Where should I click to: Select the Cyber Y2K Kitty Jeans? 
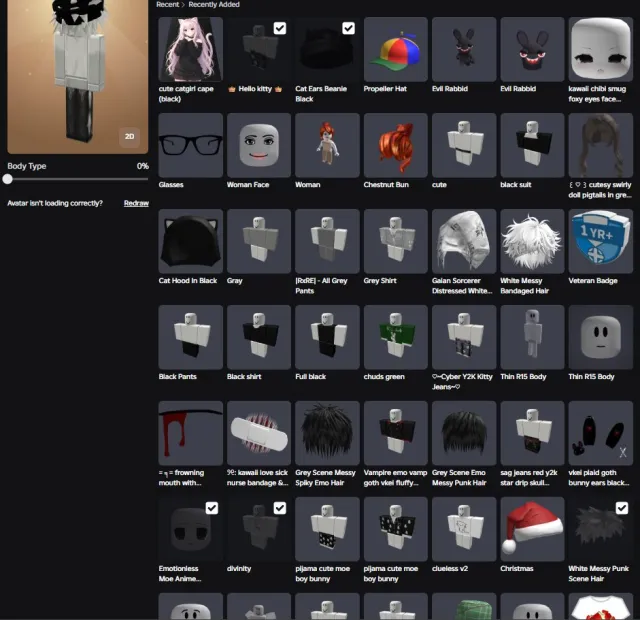click(x=464, y=337)
